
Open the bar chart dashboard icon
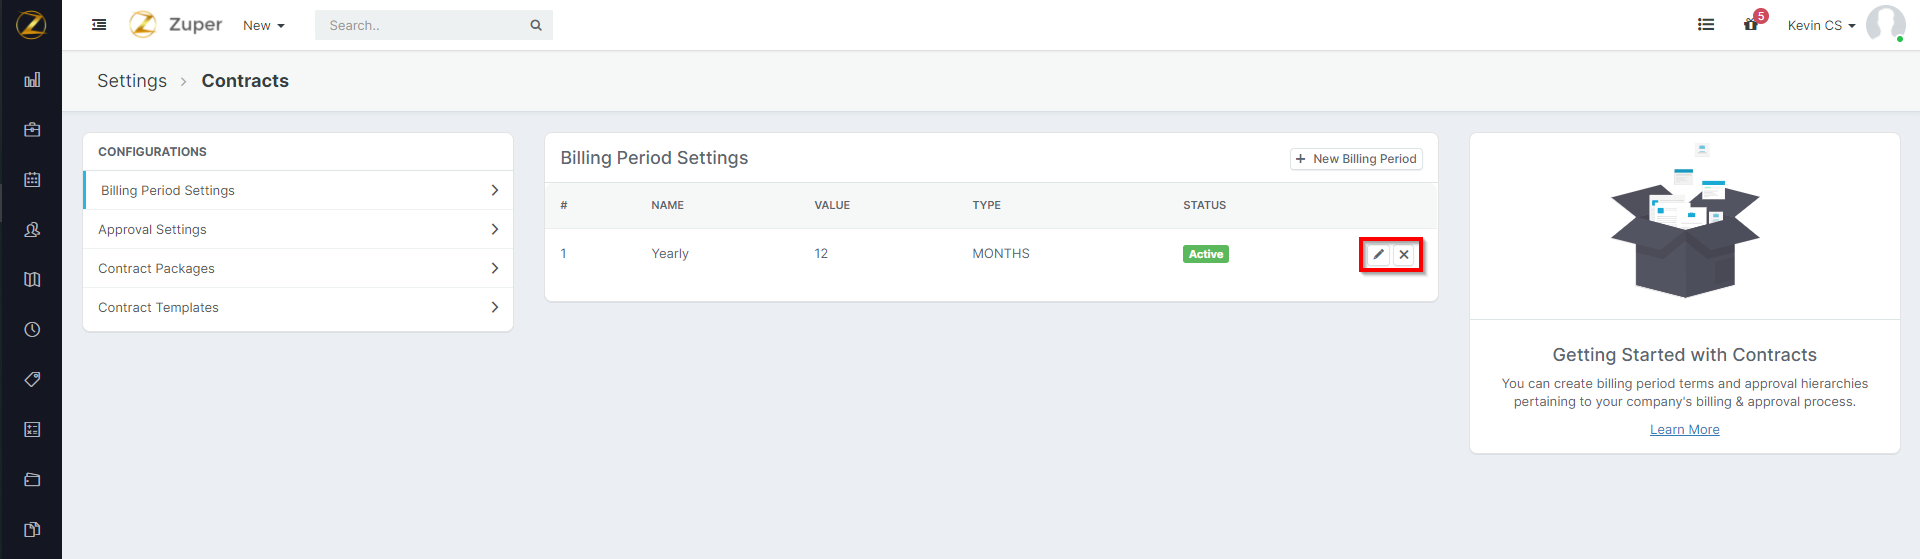tap(32, 80)
